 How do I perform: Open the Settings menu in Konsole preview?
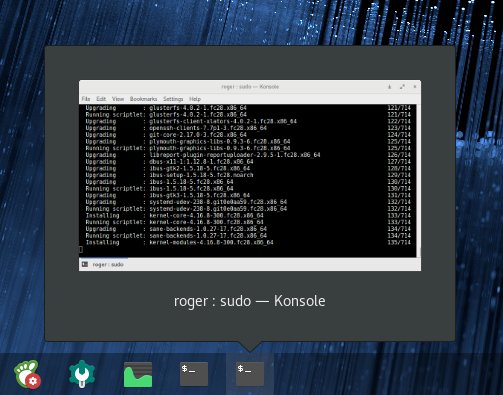[x=173, y=99]
